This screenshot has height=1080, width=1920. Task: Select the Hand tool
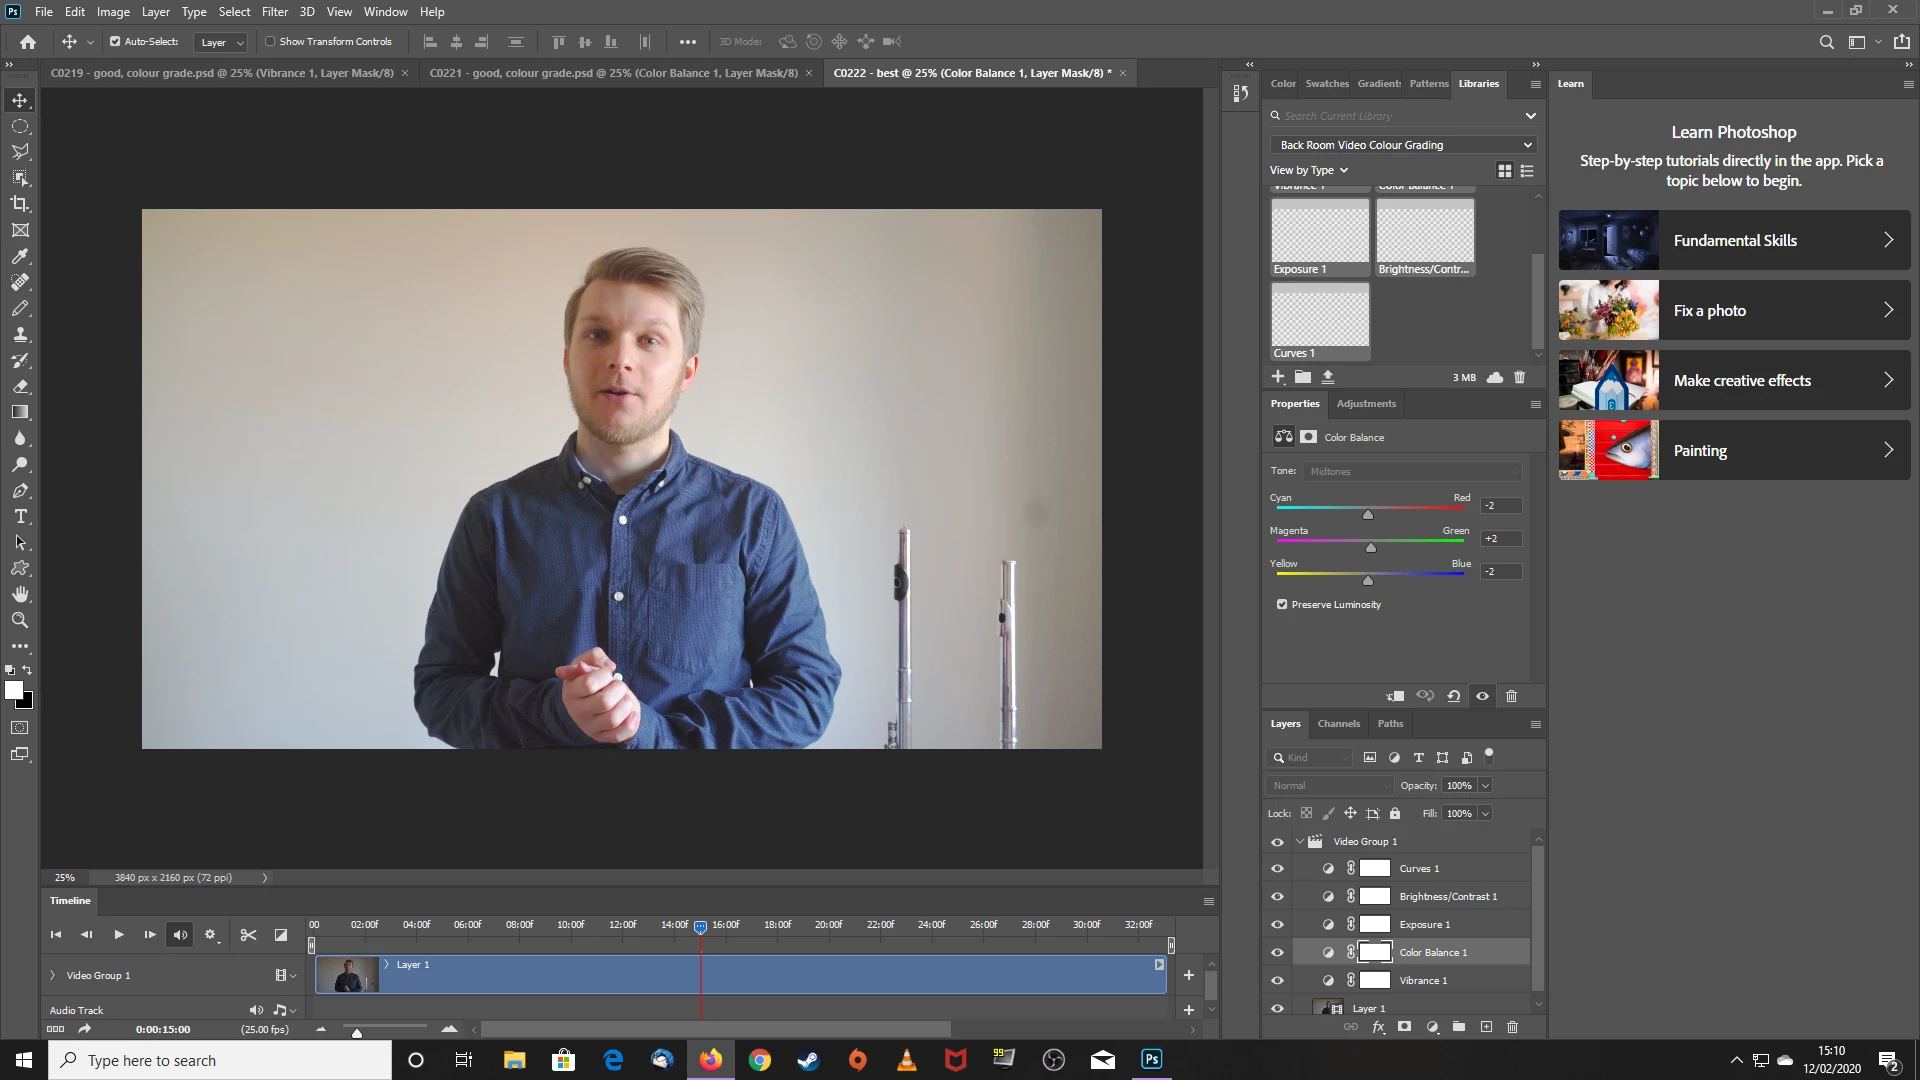[20, 595]
